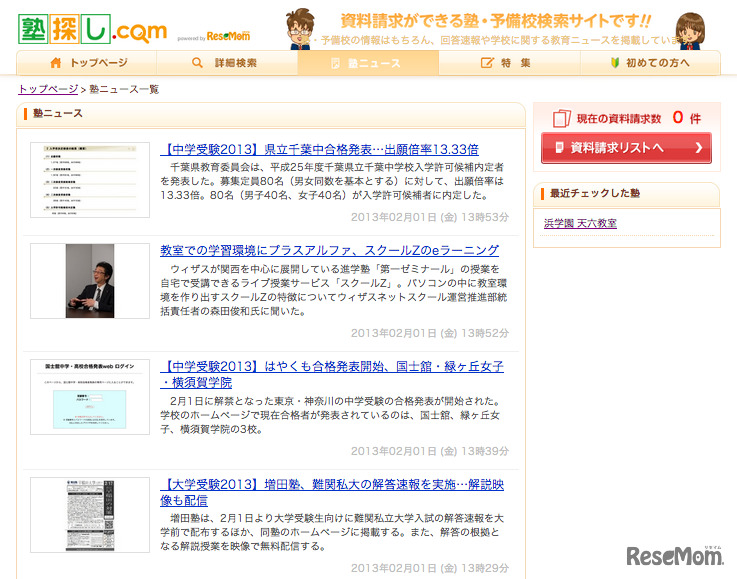This screenshot has width=737, height=579.
Task: Click the magnifier icon in 詳細検索 tab
Action: (x=197, y=63)
